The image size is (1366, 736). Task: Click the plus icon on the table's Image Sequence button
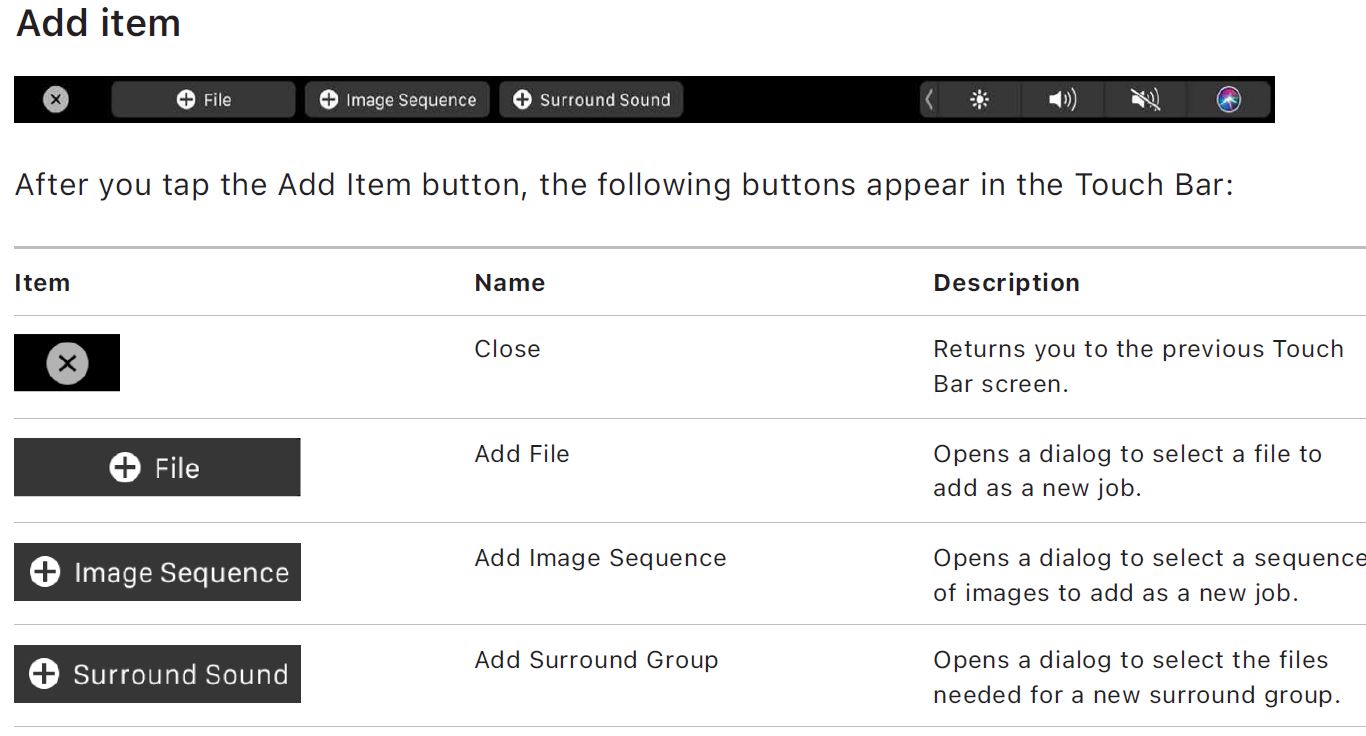pyautogui.click(x=45, y=572)
